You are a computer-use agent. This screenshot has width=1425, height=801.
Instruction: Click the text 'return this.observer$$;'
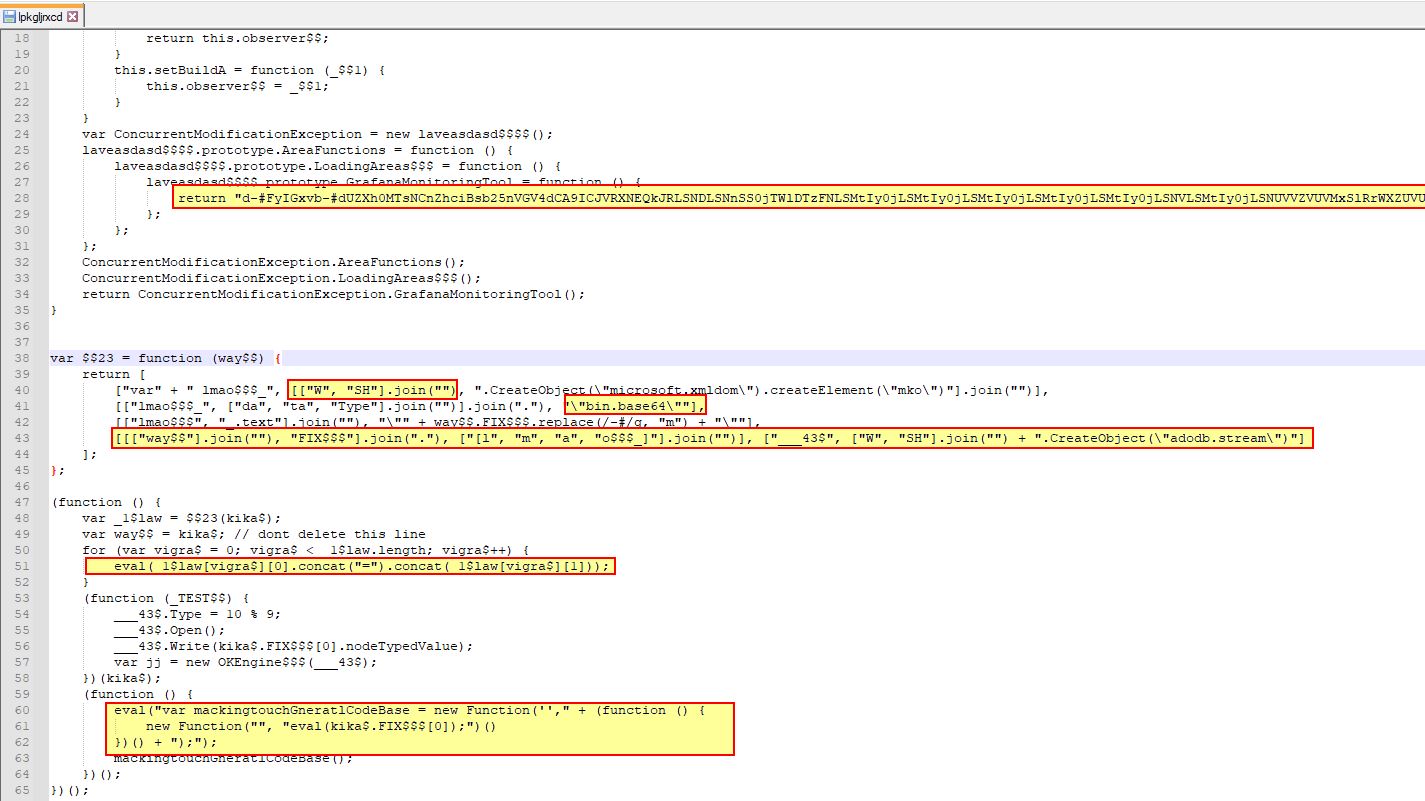pyautogui.click(x=237, y=38)
